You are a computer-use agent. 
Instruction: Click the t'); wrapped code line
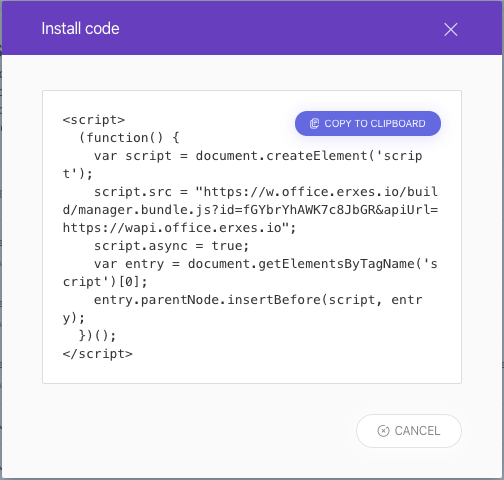(x=78, y=174)
